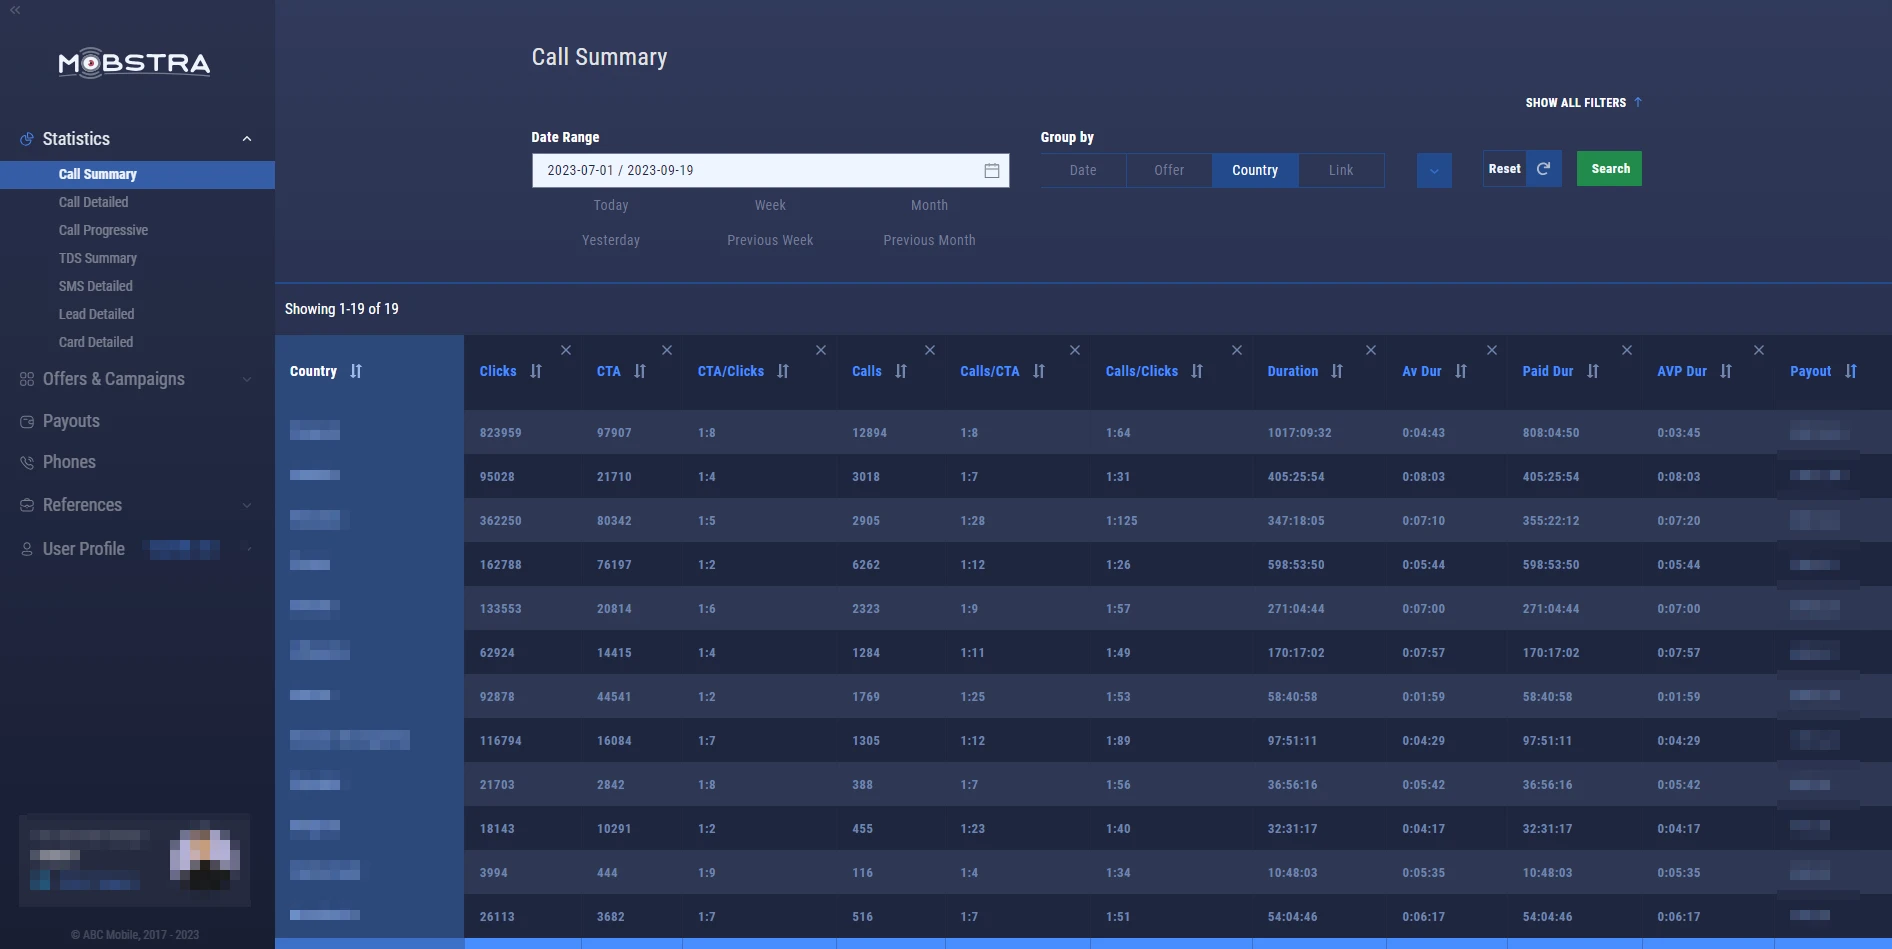Viewport: 1892px width, 949px height.
Task: Group results by Date
Action: 1083,170
